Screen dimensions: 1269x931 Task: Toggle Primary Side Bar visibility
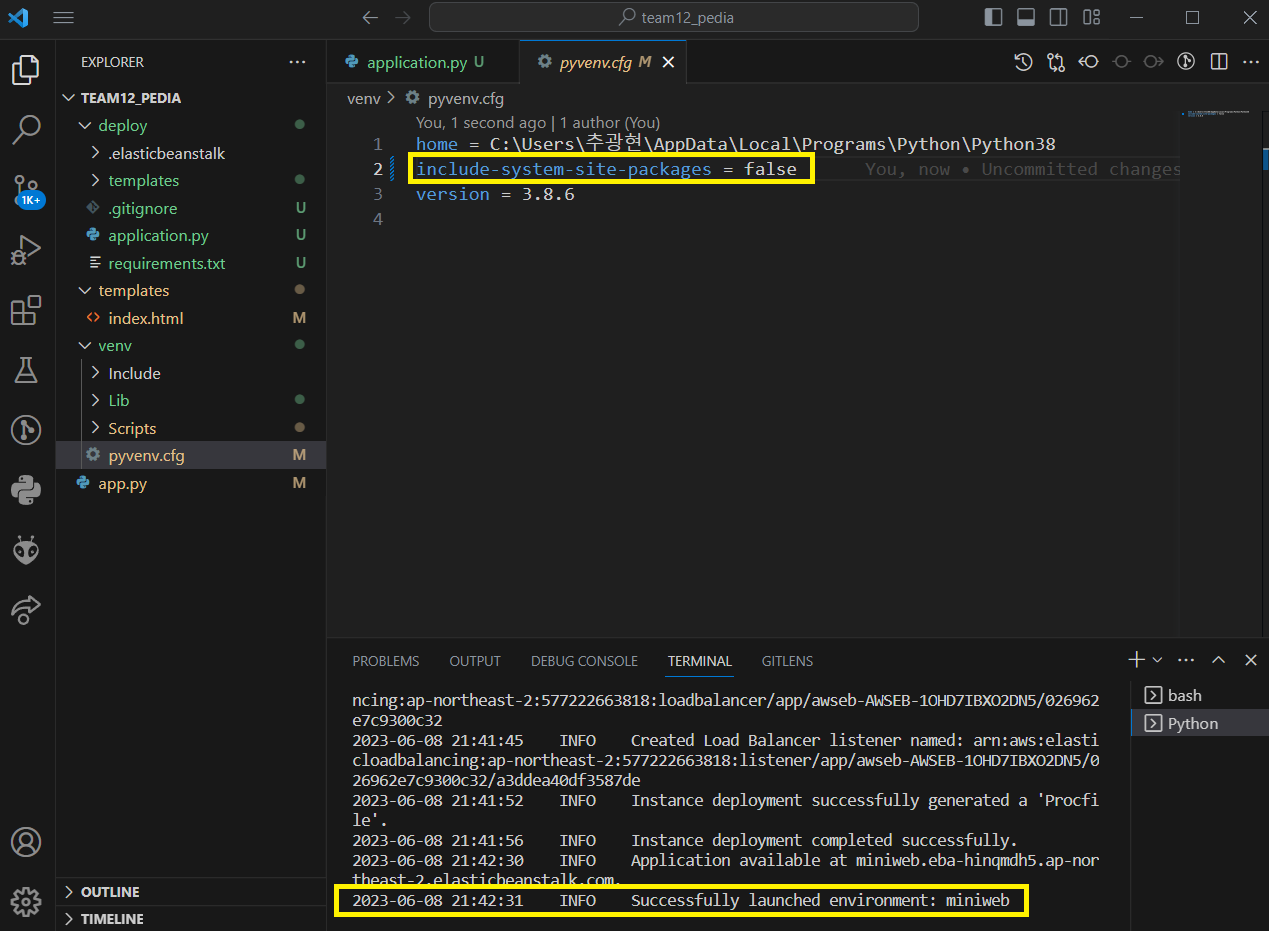pyautogui.click(x=993, y=18)
